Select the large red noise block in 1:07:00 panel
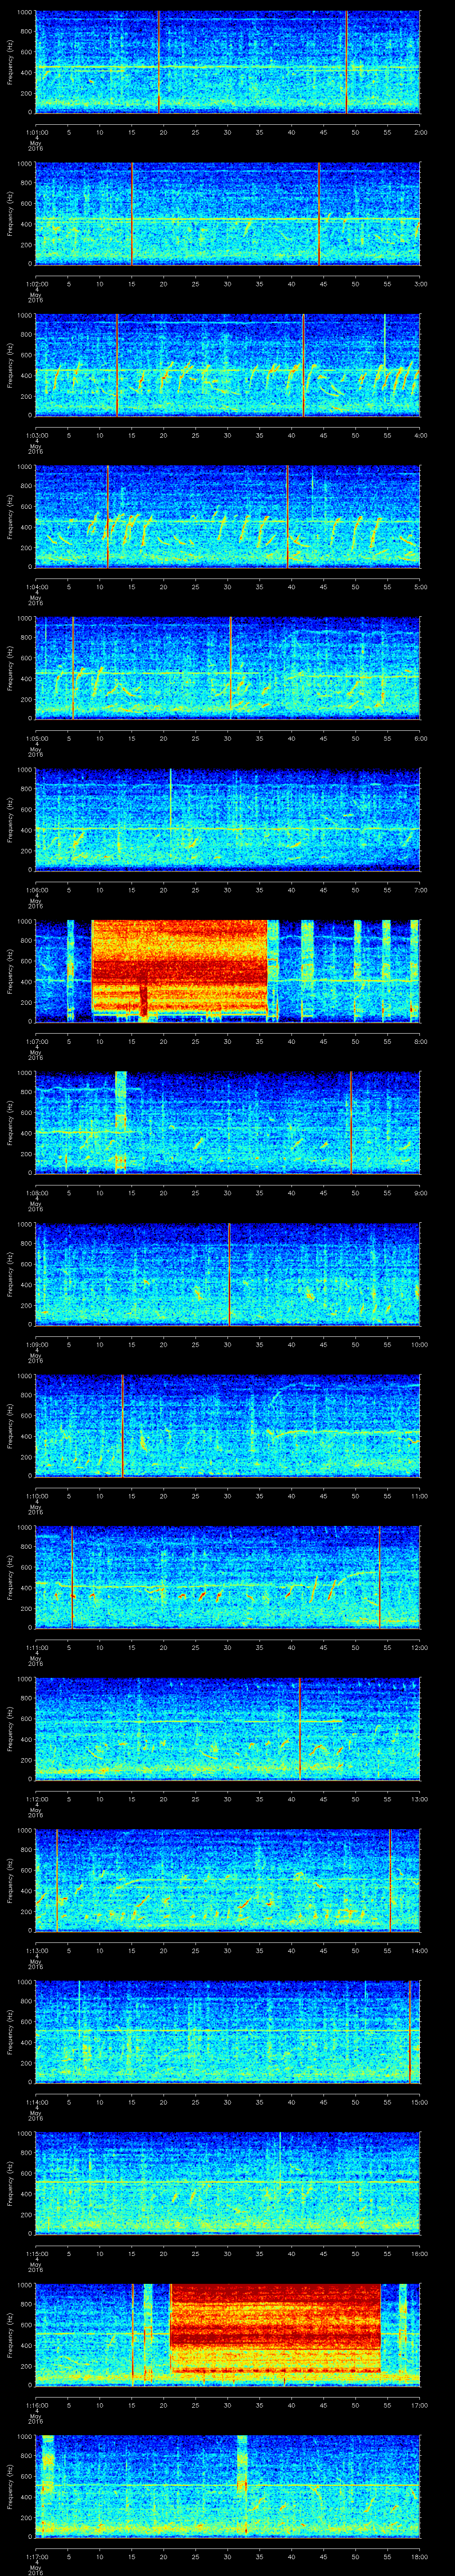Viewport: 455px width, 2576px height. [x=180, y=968]
